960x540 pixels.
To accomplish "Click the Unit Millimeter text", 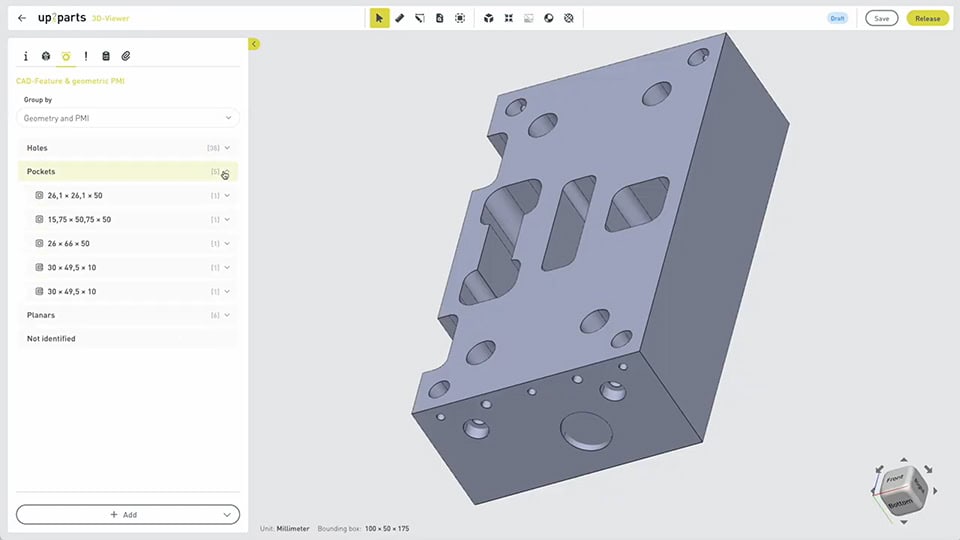I will point(285,528).
